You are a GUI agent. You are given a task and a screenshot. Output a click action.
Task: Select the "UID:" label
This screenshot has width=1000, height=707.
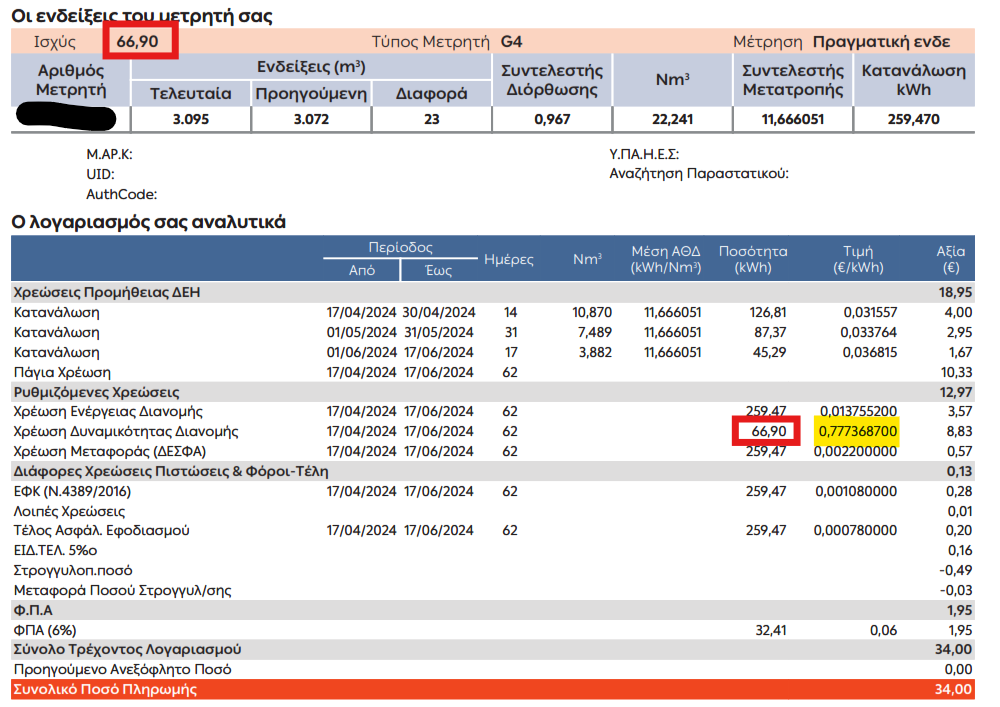pyautogui.click(x=100, y=174)
